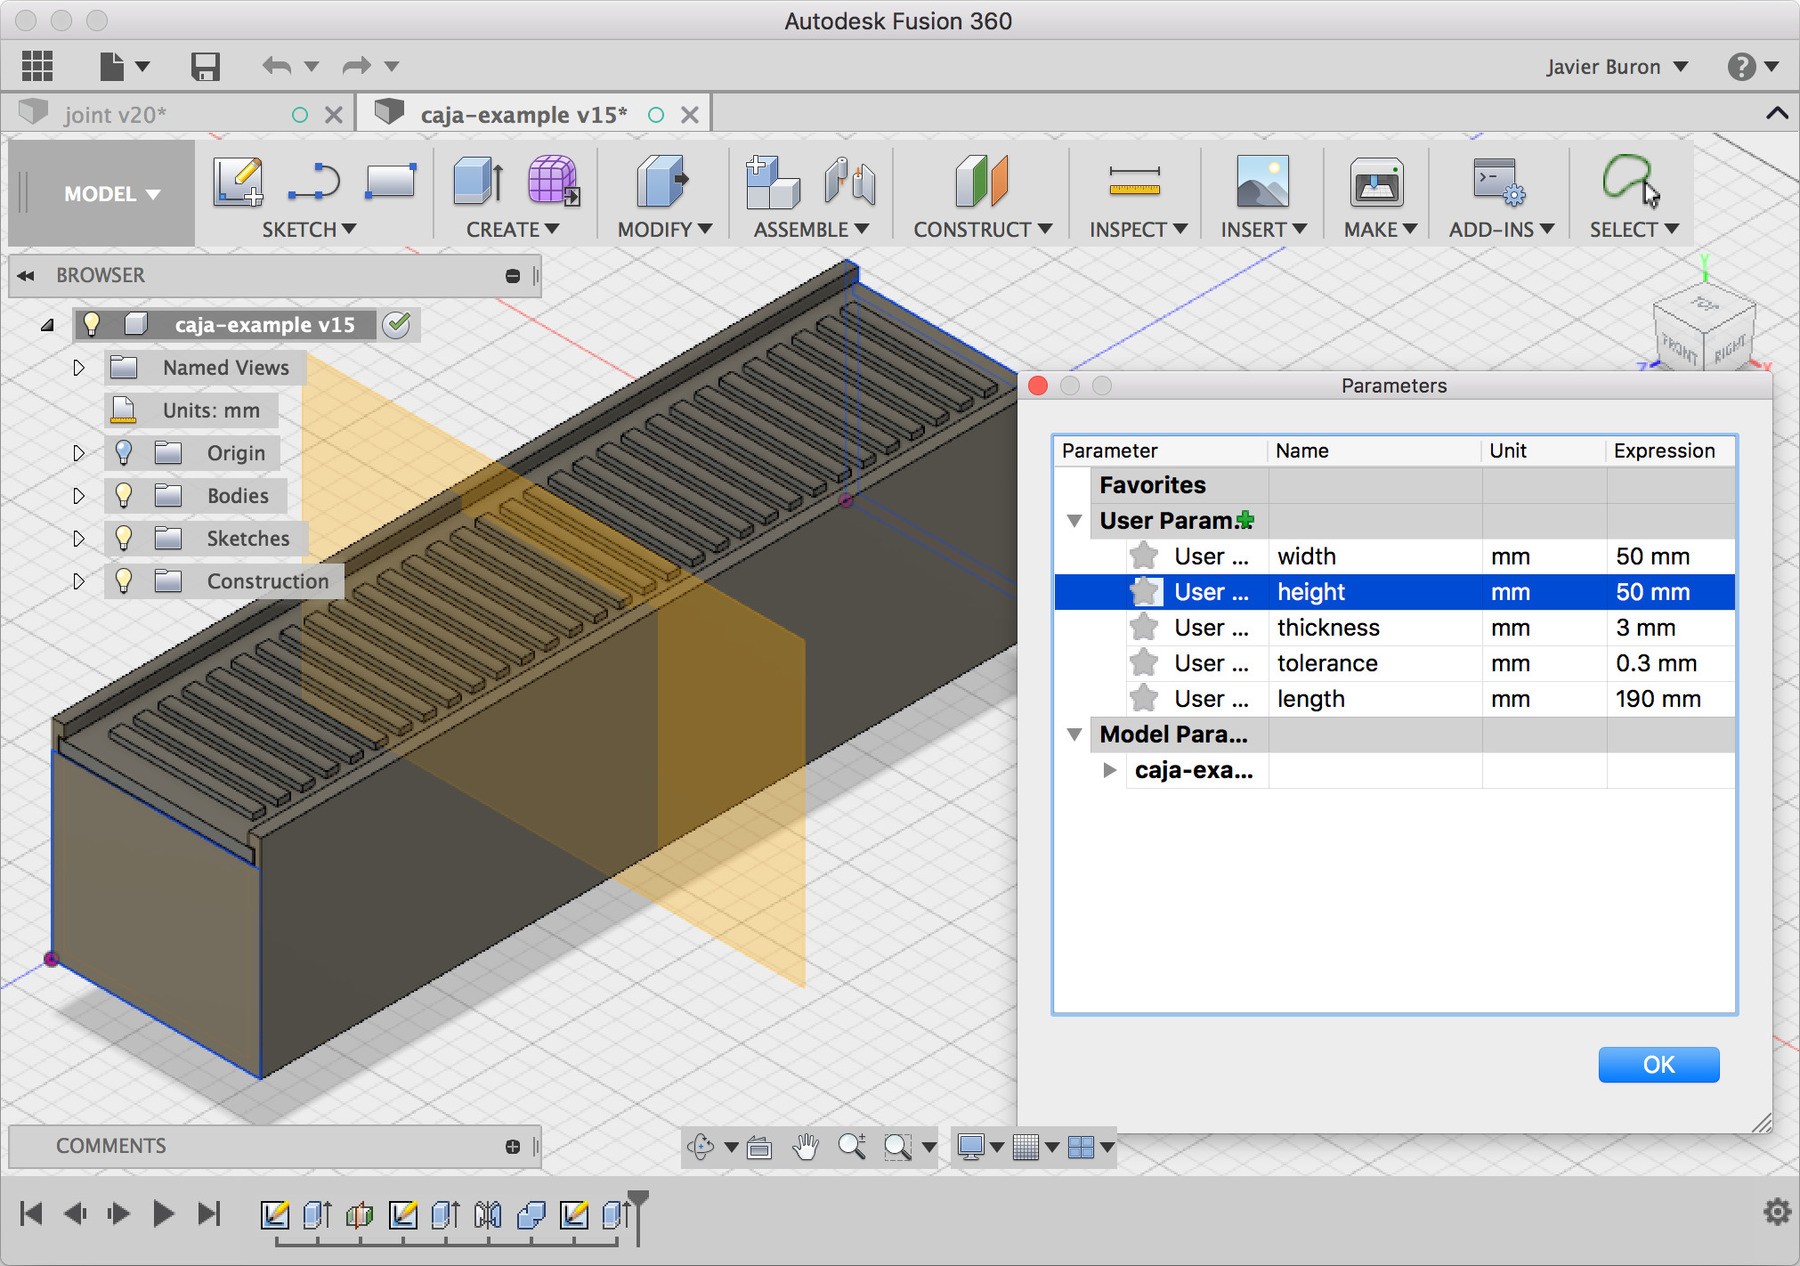Select the New Component assemble icon
This screenshot has height=1266, width=1800.
[772, 182]
